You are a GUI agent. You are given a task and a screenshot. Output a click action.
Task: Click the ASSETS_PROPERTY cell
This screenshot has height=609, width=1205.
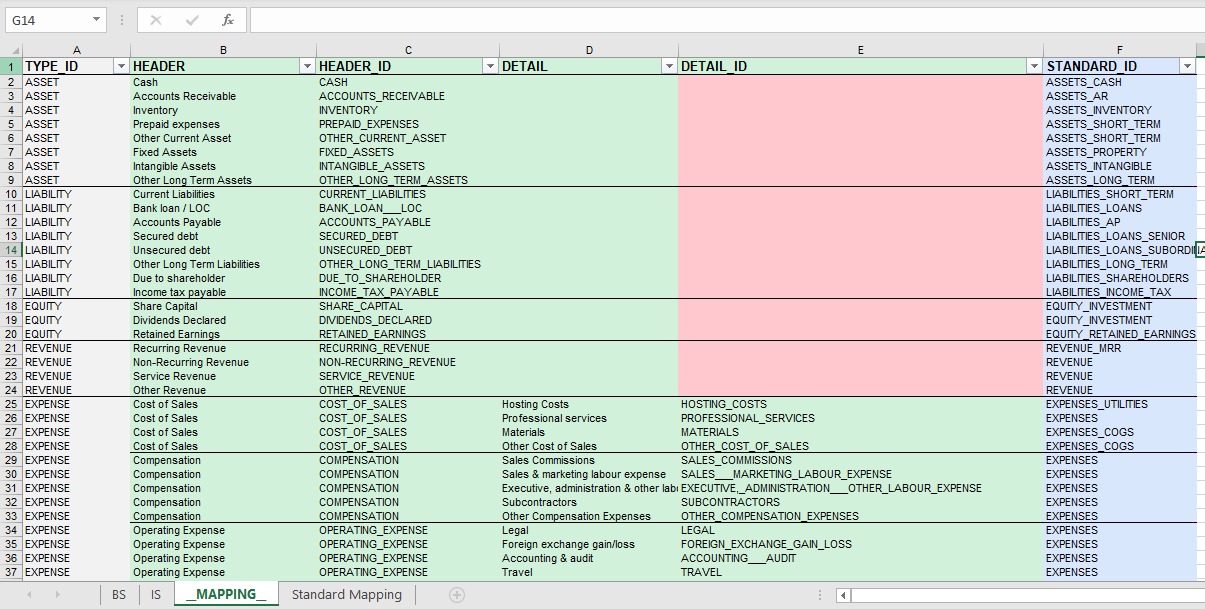[1120, 152]
